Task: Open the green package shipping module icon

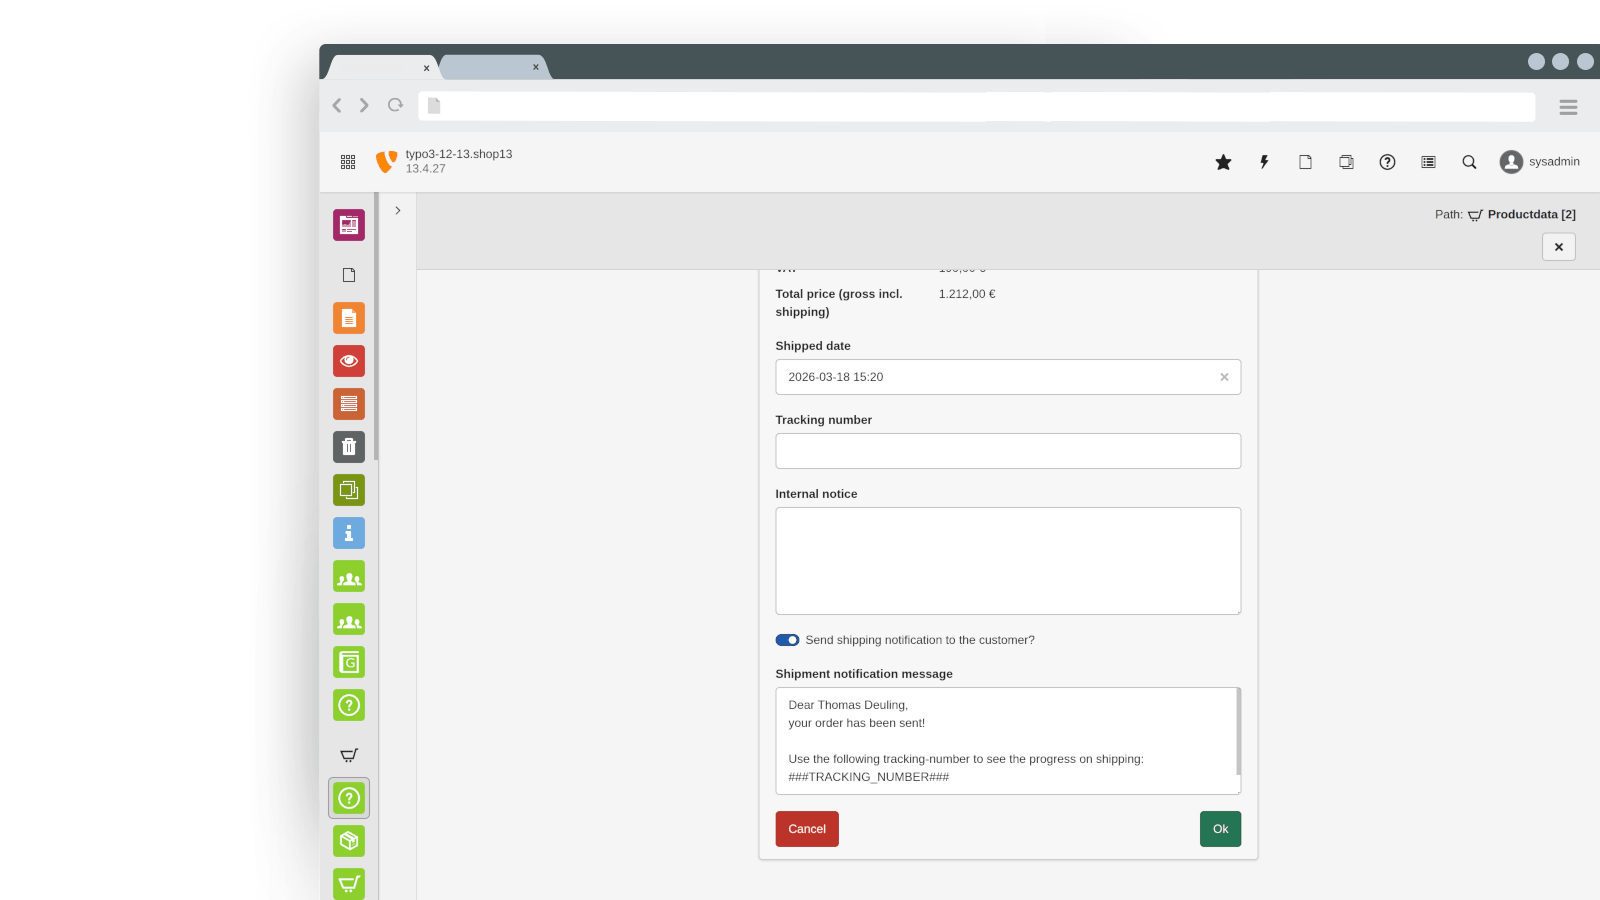Action: pyautogui.click(x=349, y=841)
